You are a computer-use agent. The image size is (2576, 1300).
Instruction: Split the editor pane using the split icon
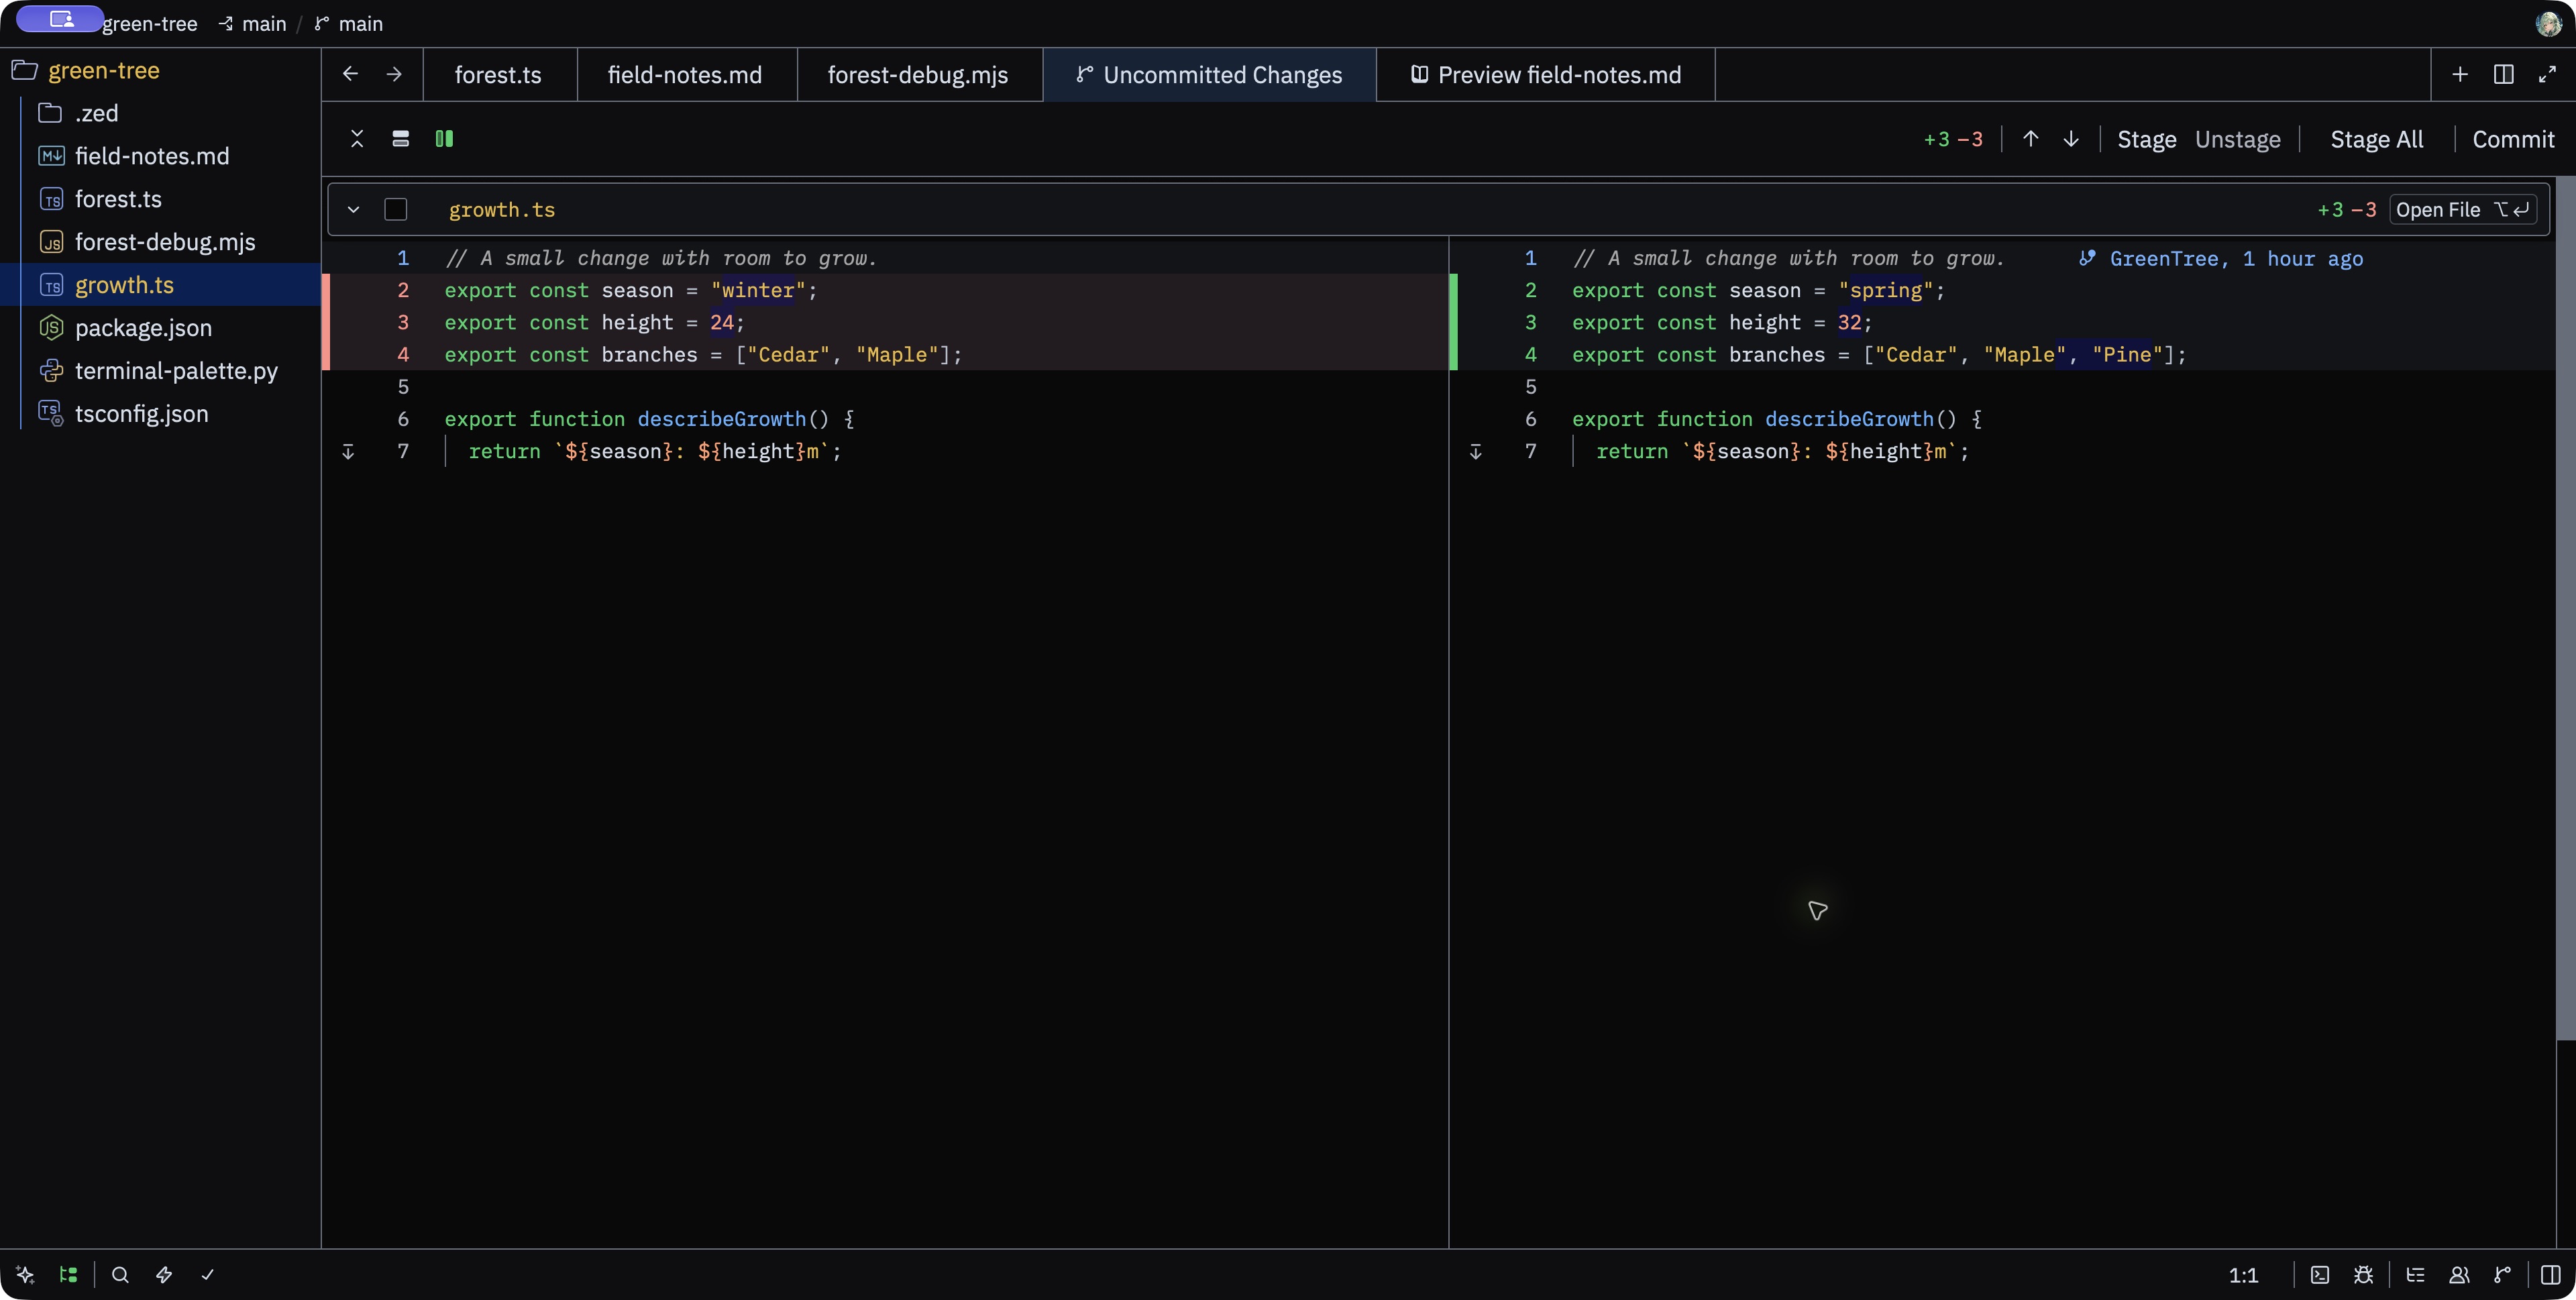[x=2504, y=74]
